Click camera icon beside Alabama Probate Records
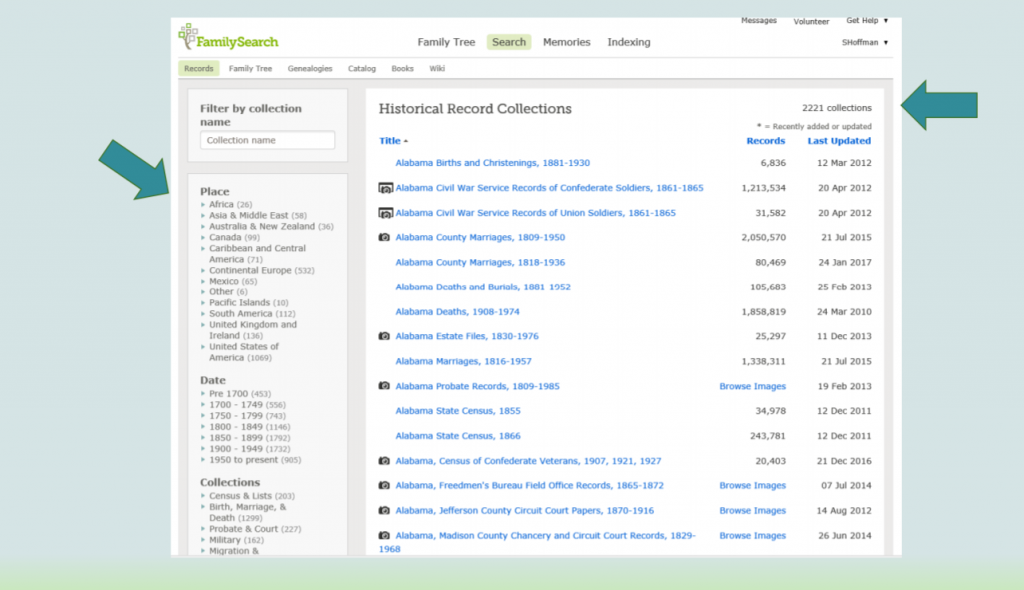Viewport: 1024px width, 590px height. point(384,385)
